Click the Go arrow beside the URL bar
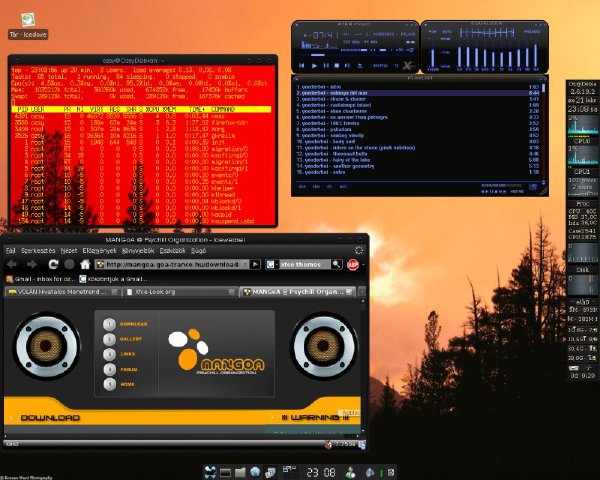Viewport: 600px width, 480px height. (255, 264)
